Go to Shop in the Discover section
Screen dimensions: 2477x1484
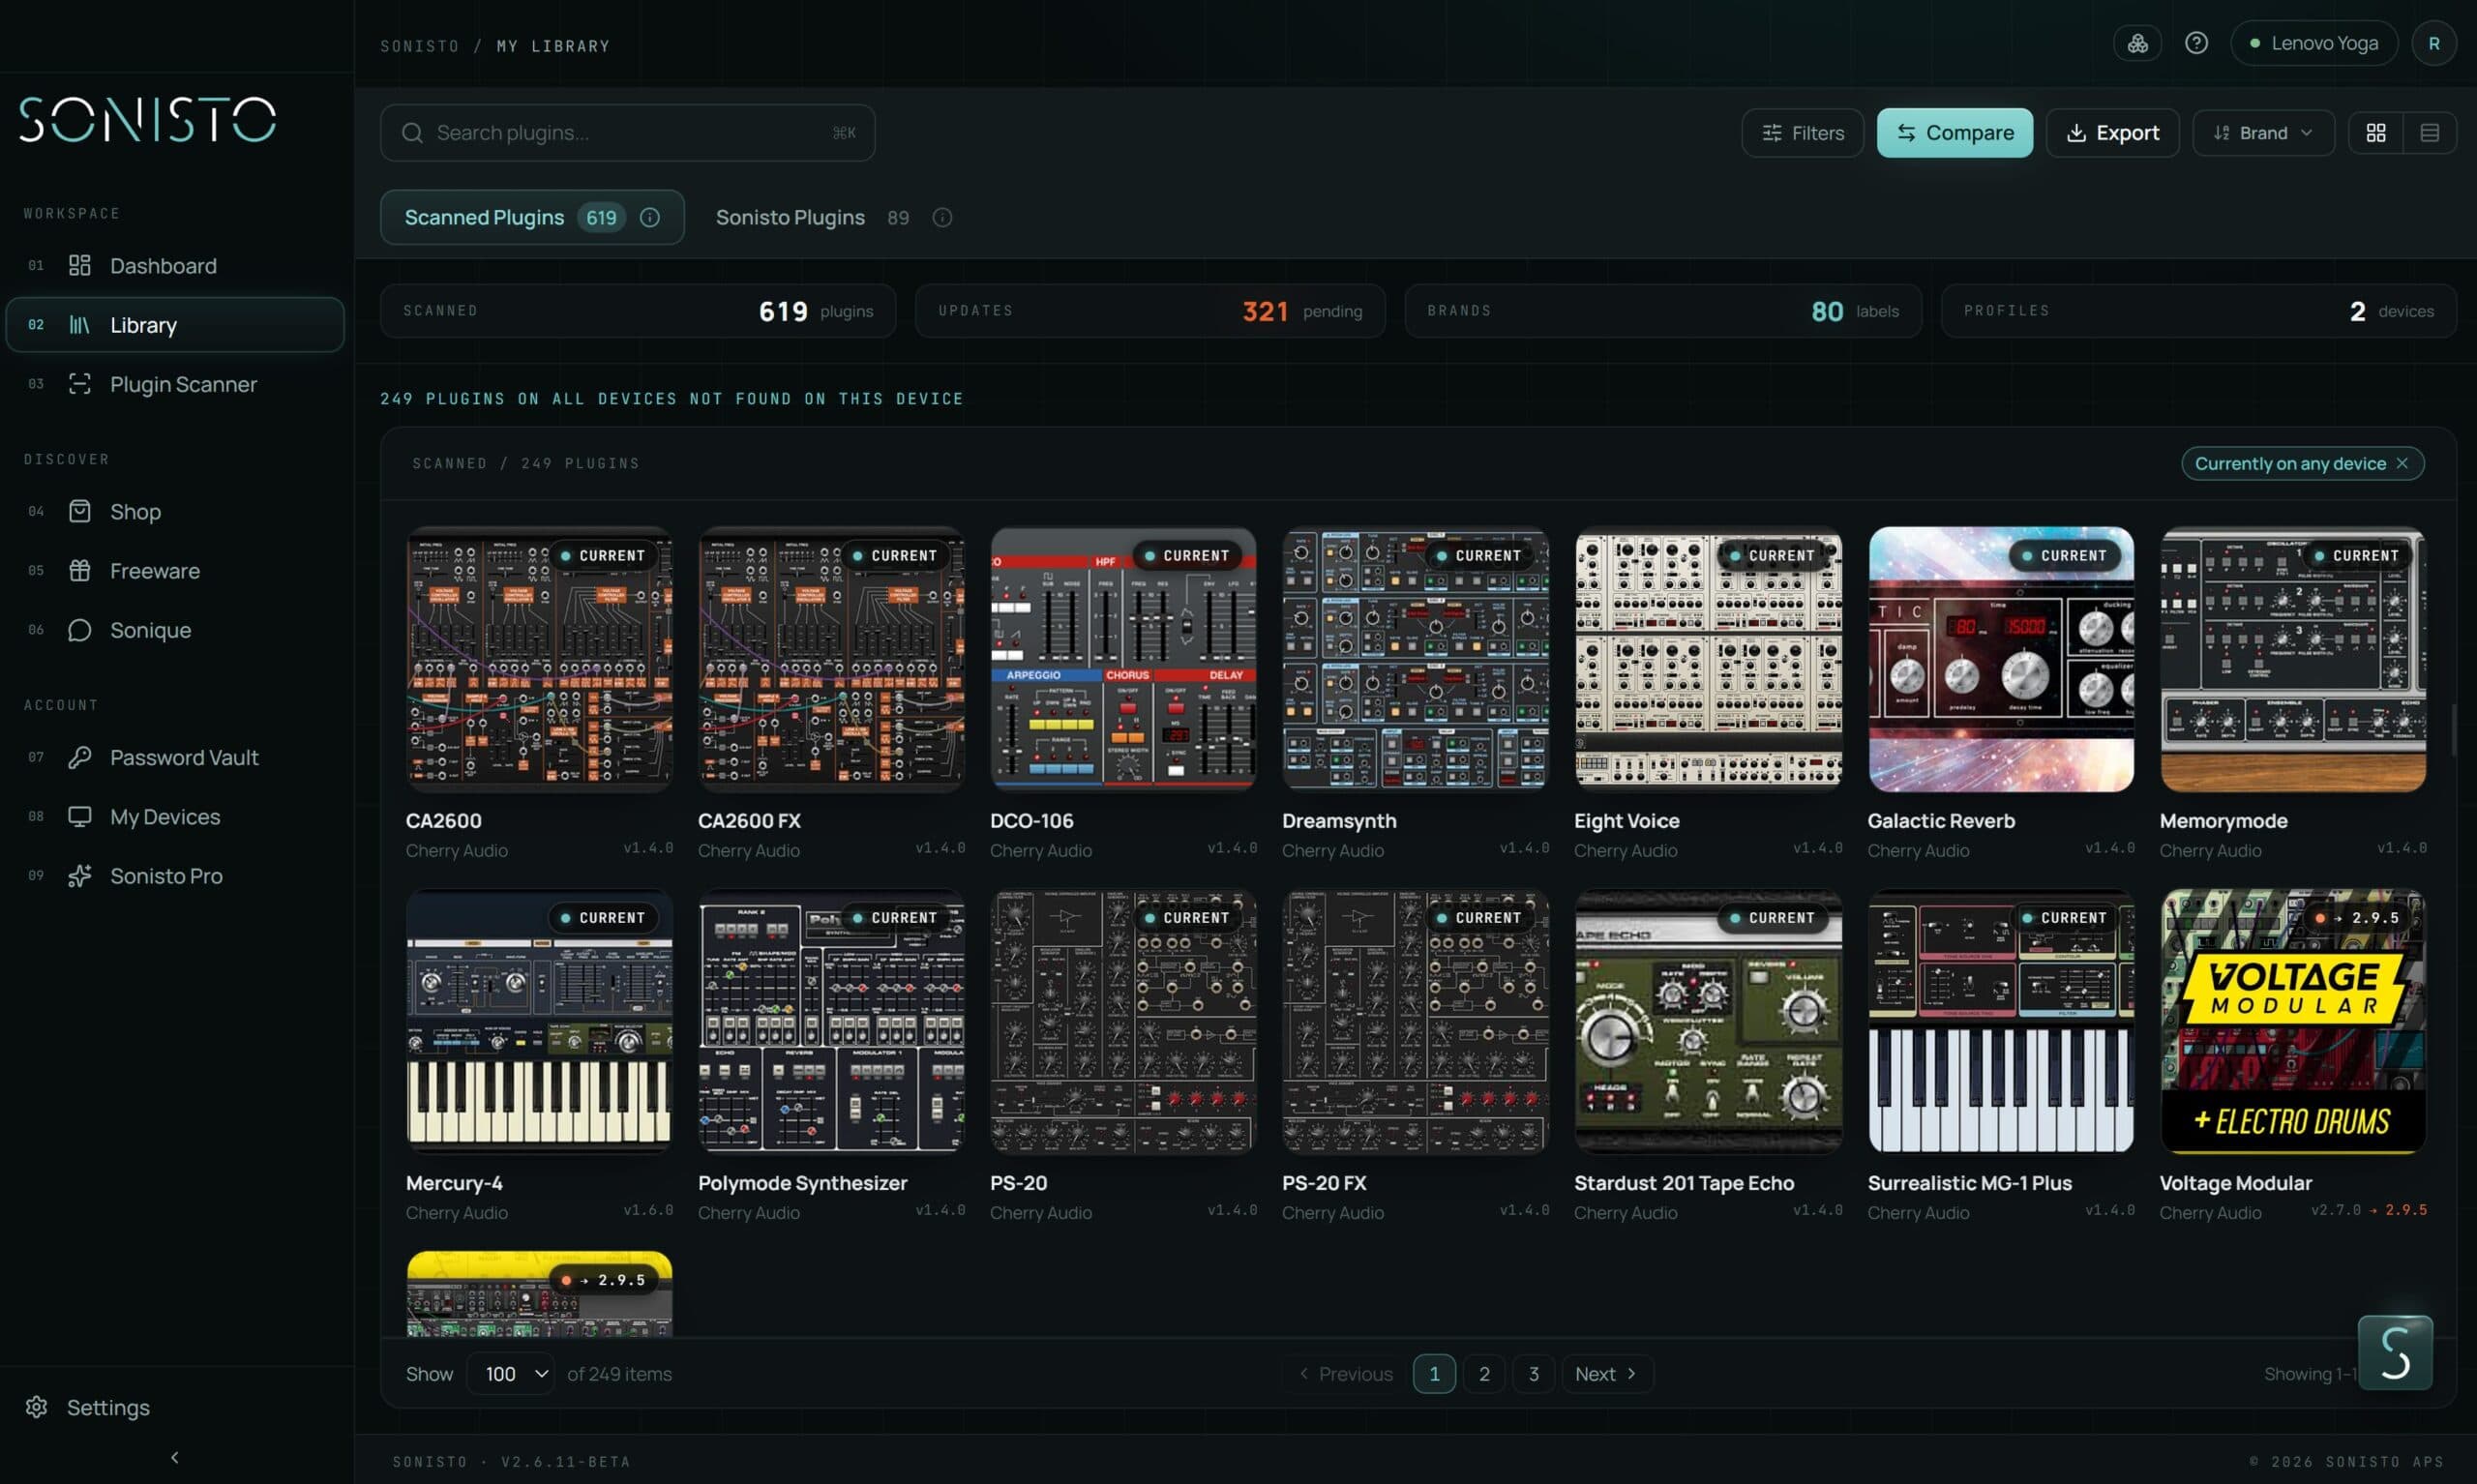click(175, 511)
